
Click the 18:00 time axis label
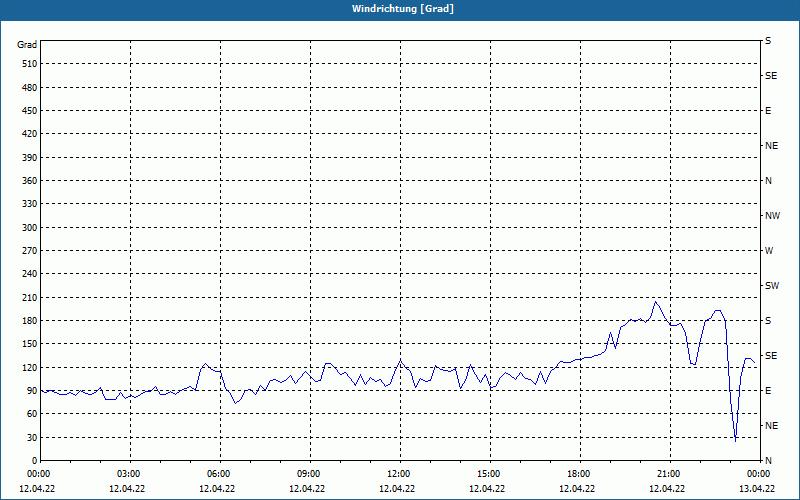coord(579,474)
